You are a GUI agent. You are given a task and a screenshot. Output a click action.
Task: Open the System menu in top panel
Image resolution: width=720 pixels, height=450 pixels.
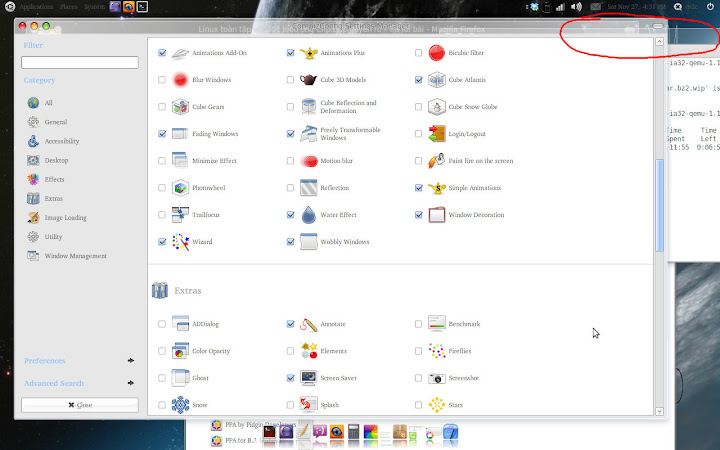95,7
